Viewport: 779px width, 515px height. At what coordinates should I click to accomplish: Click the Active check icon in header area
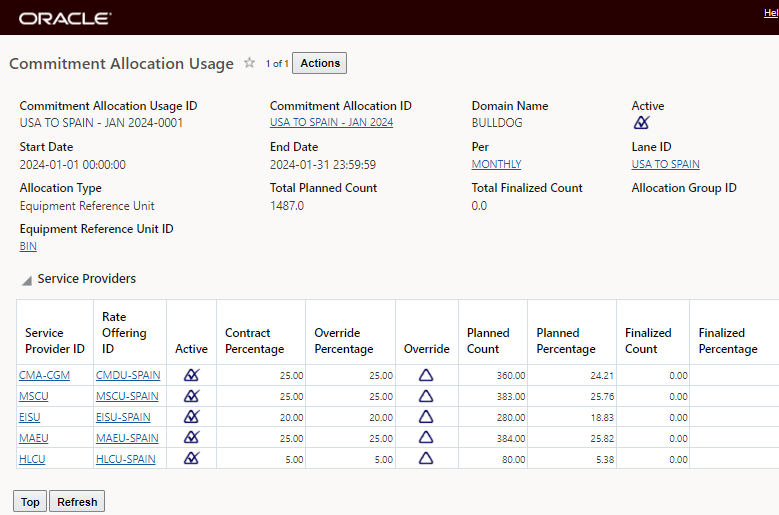click(x=641, y=122)
